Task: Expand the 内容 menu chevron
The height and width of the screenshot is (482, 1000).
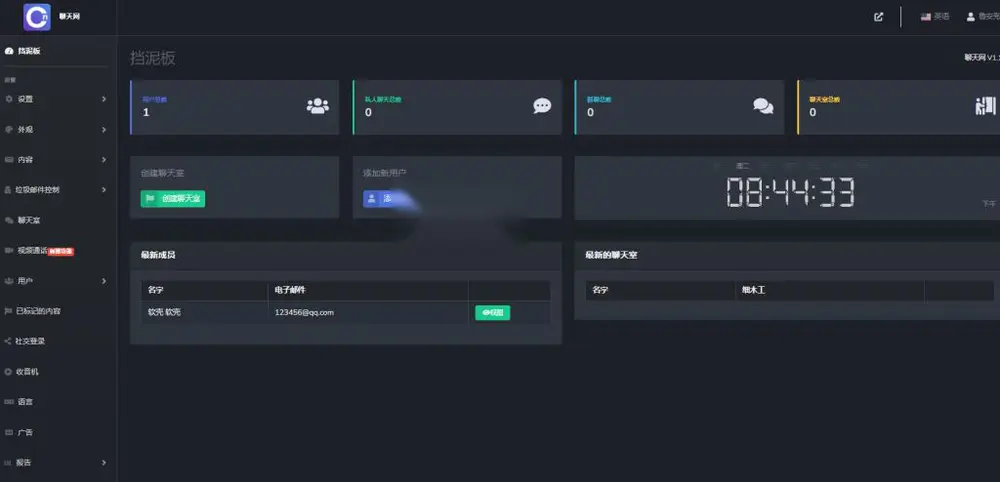Action: (x=104, y=160)
